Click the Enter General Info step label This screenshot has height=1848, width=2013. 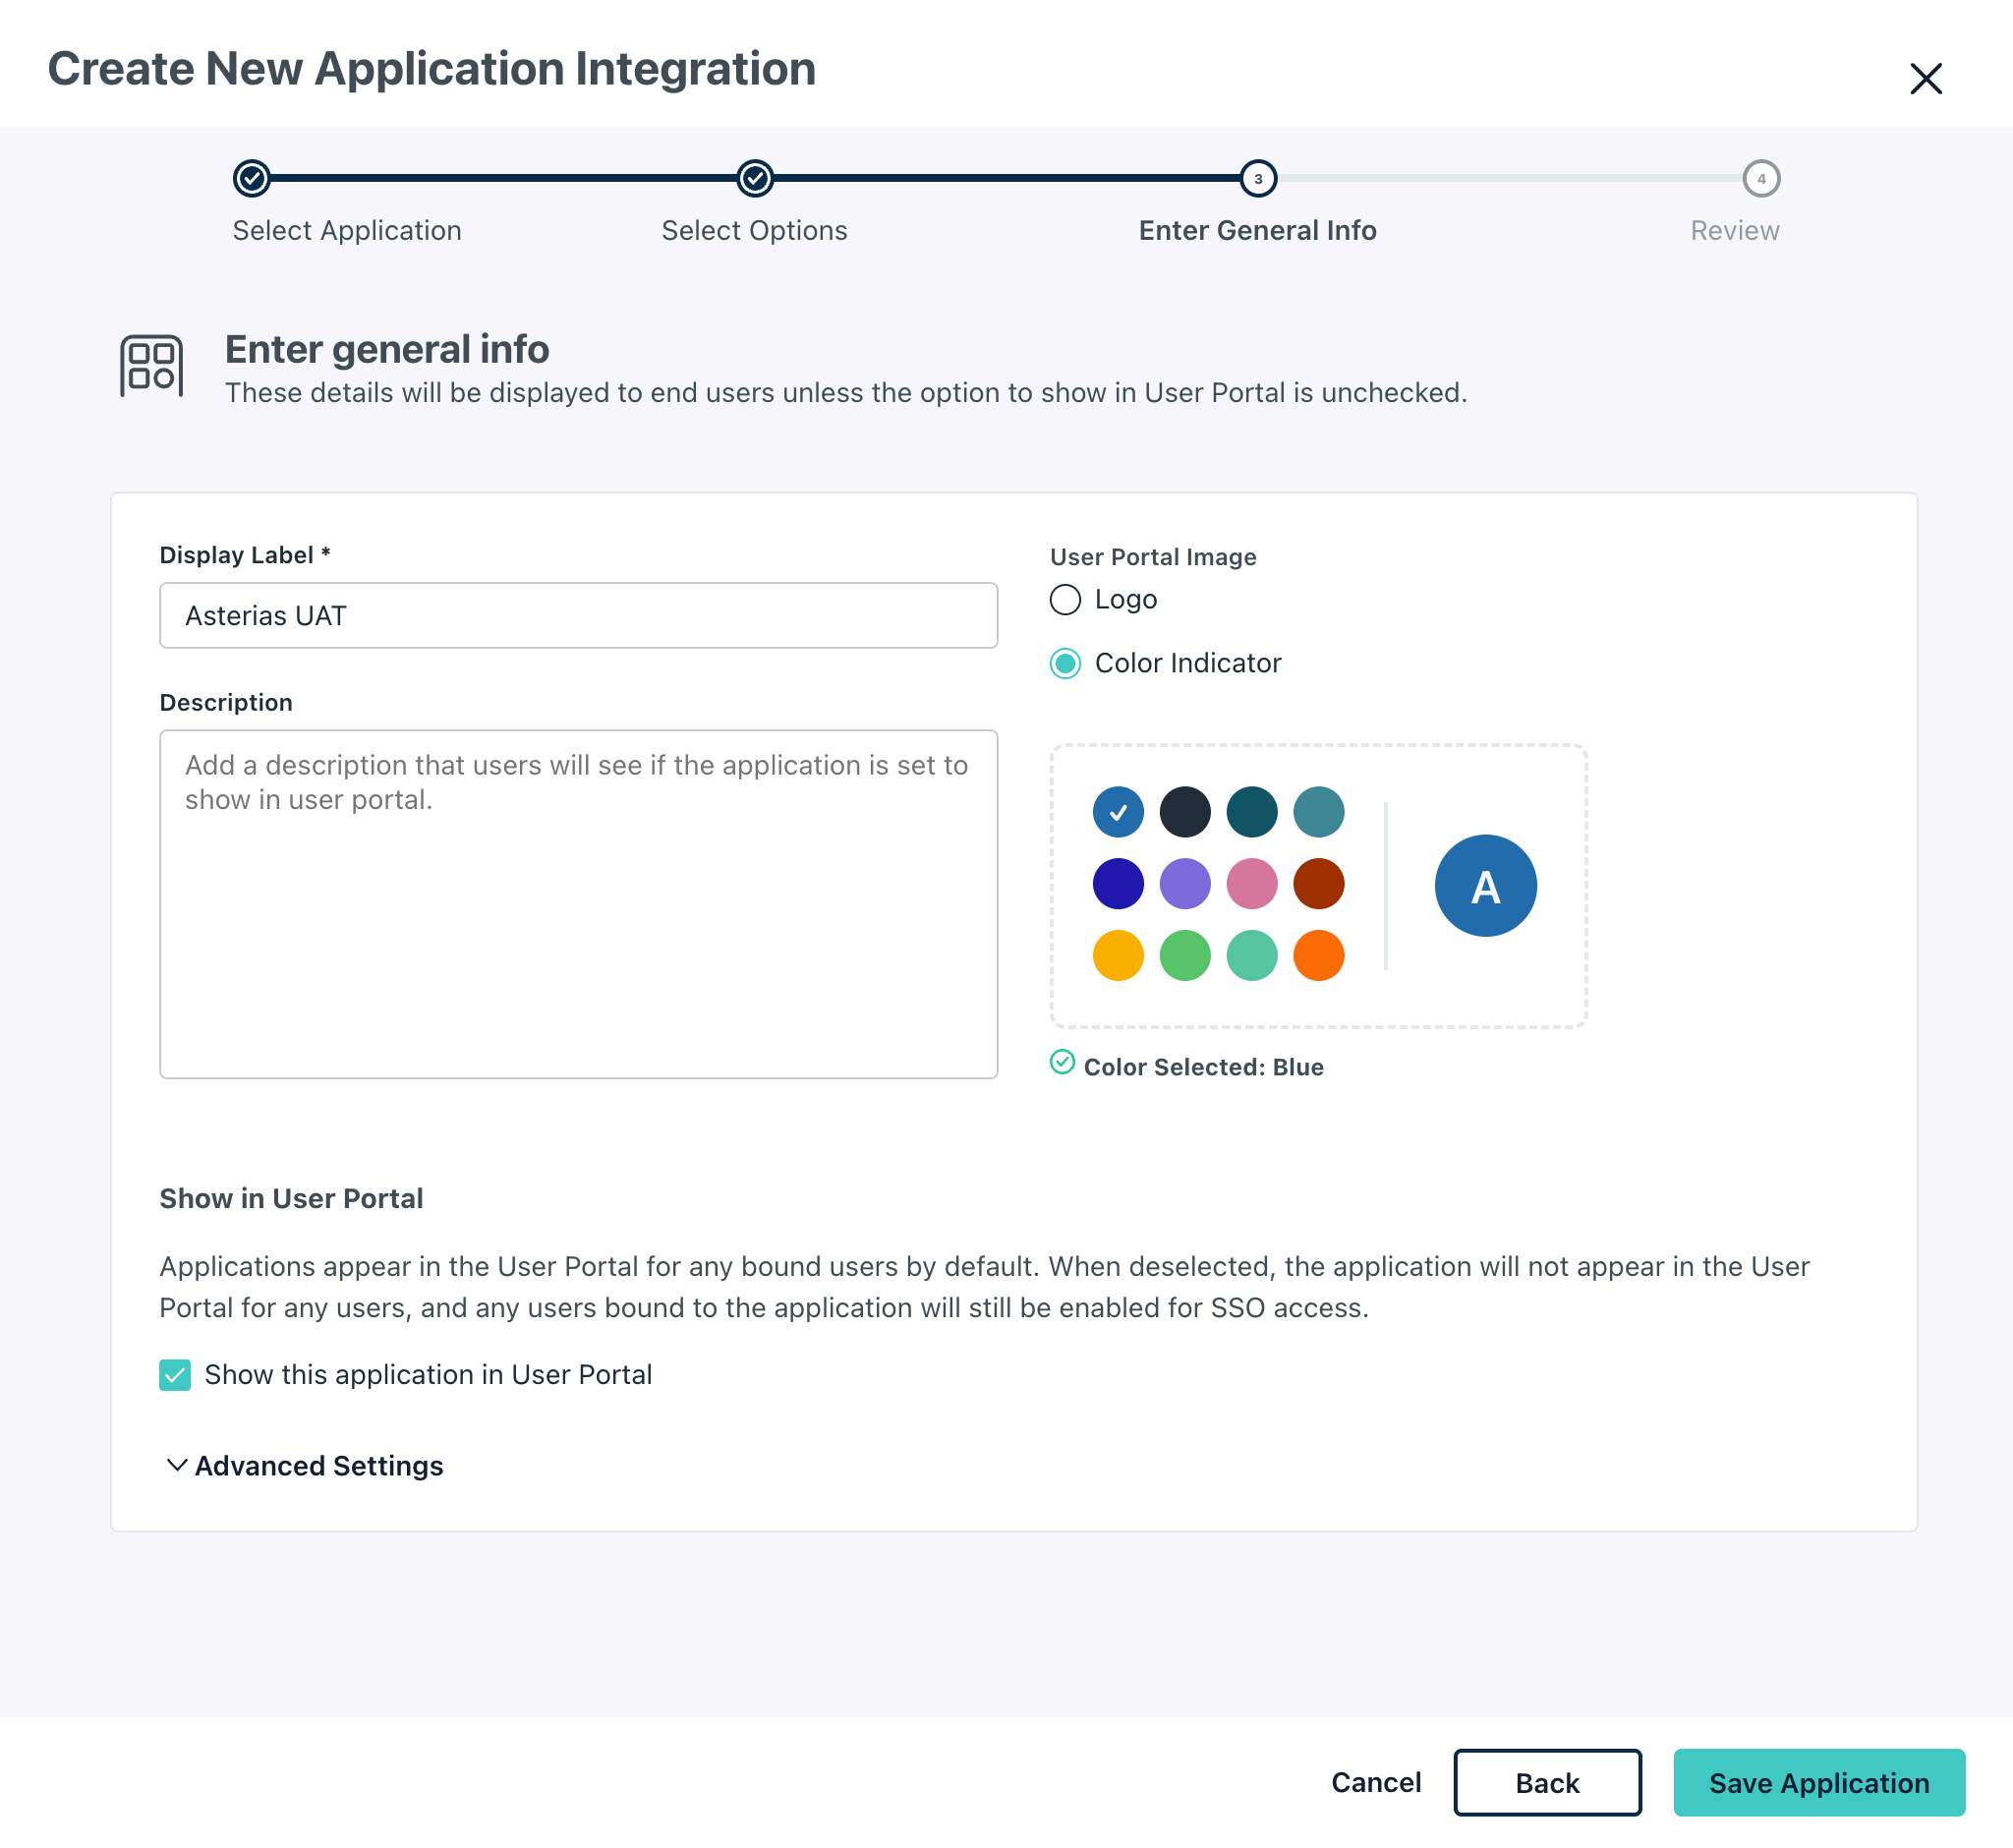click(x=1257, y=231)
